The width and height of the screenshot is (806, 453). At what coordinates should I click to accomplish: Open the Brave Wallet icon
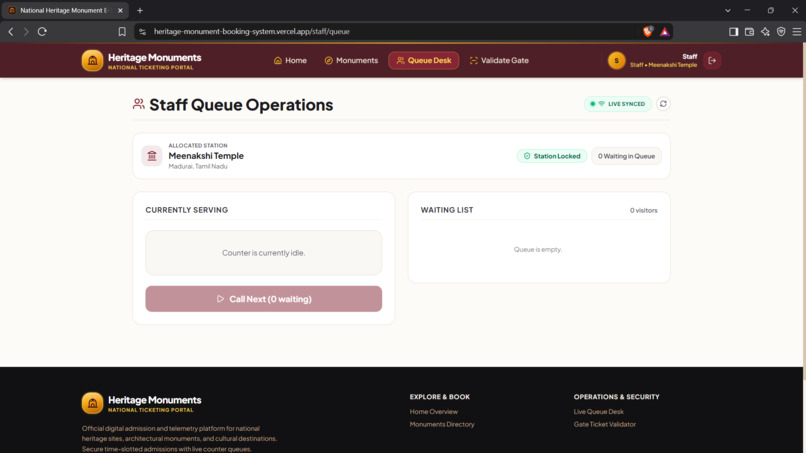749,32
